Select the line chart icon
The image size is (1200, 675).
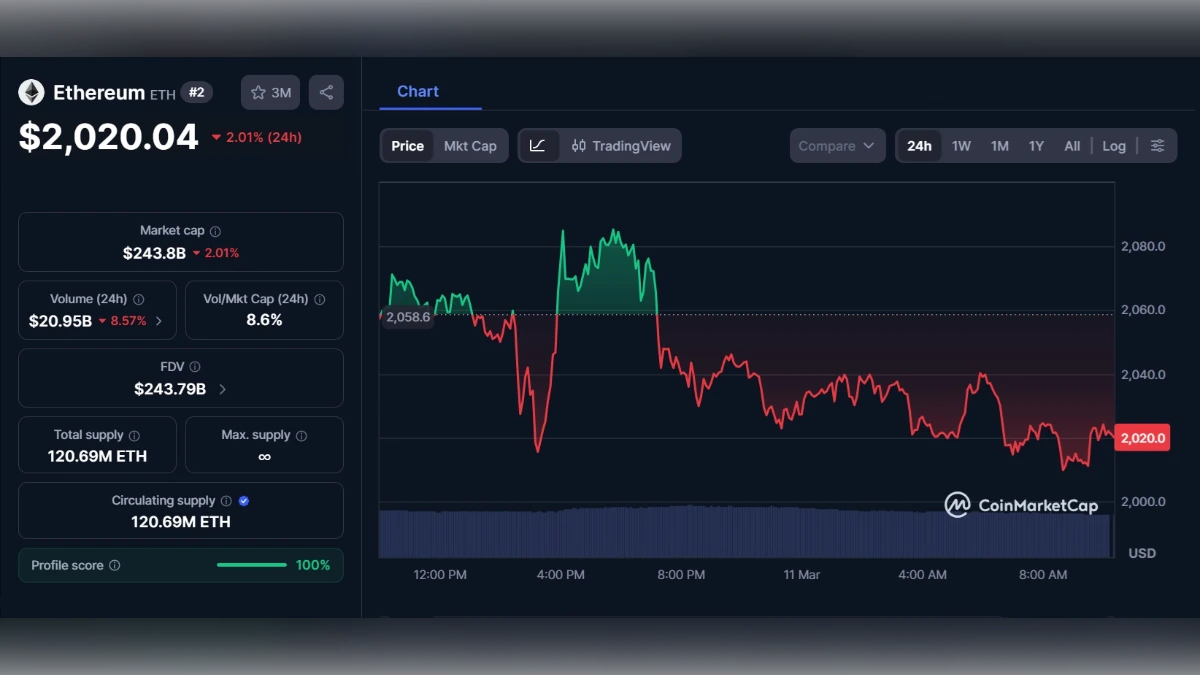pyautogui.click(x=539, y=145)
